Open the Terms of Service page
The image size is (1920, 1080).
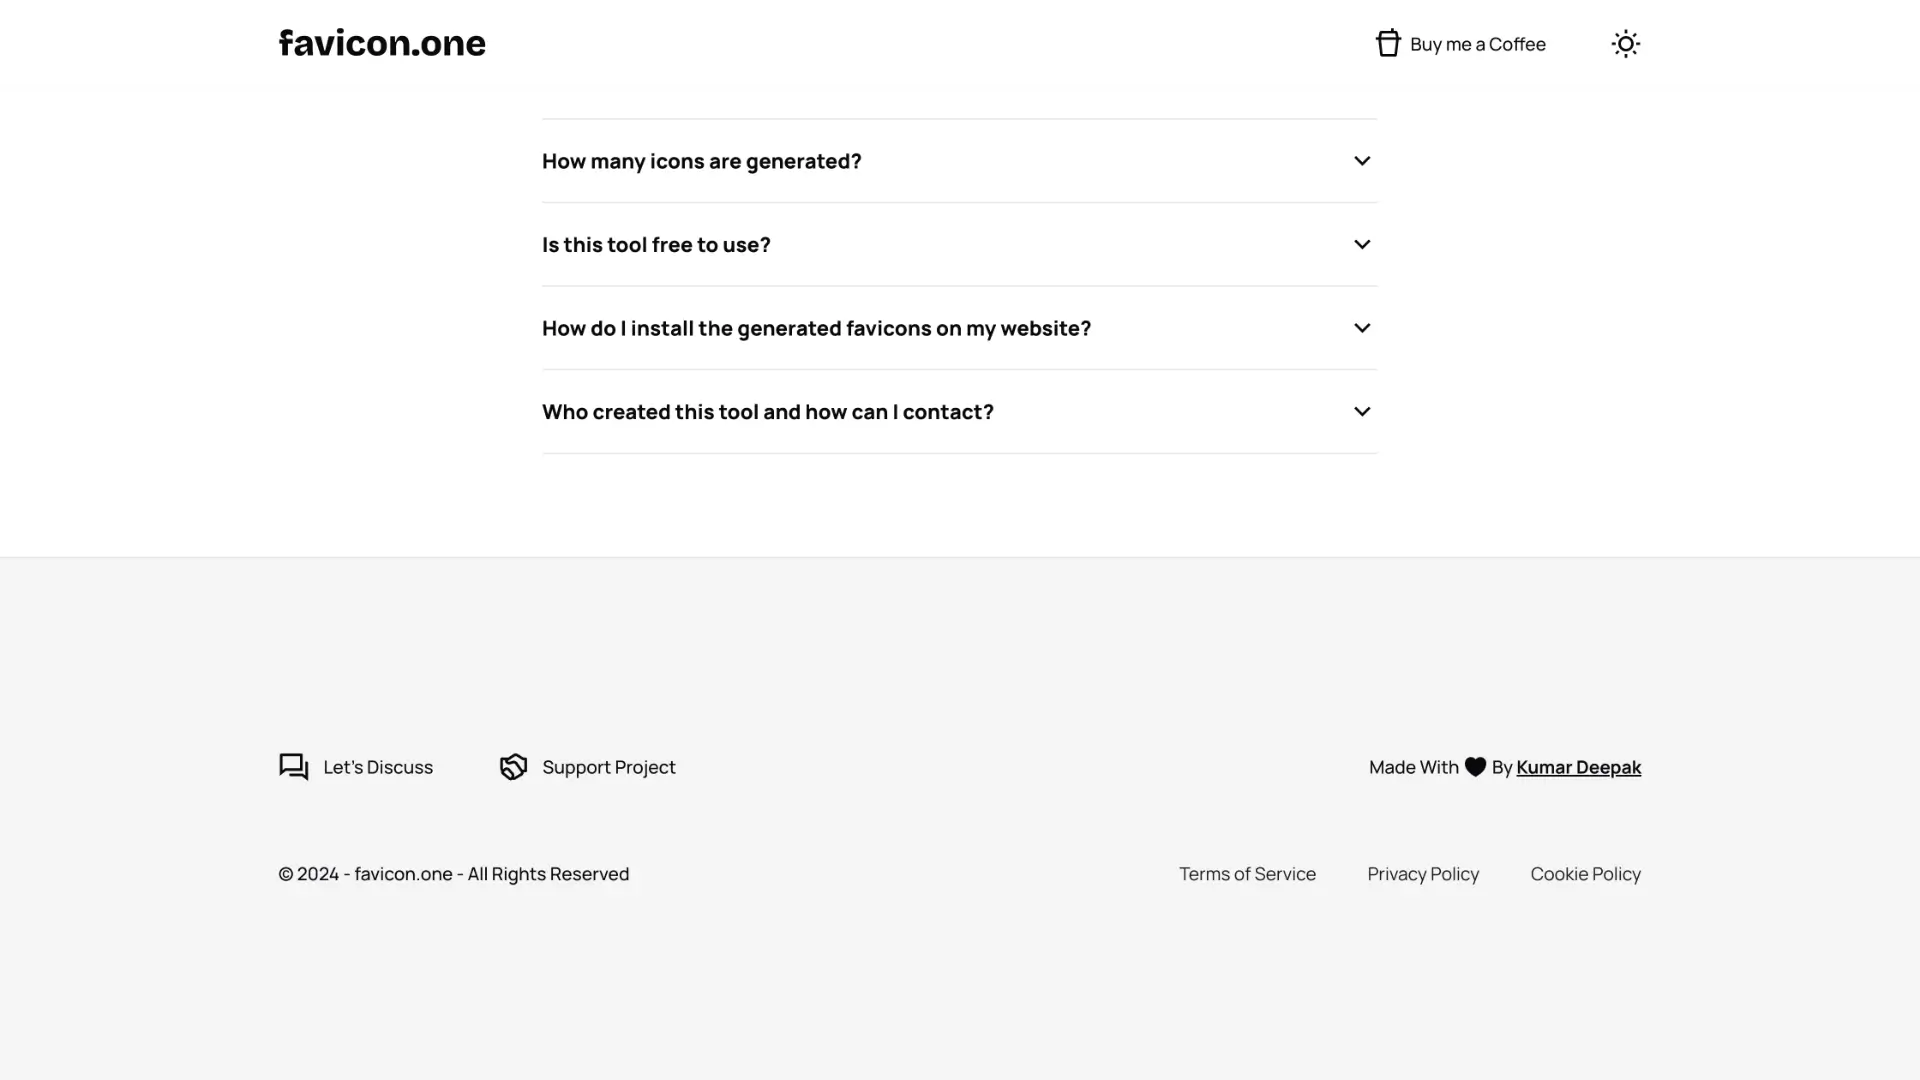click(1247, 874)
